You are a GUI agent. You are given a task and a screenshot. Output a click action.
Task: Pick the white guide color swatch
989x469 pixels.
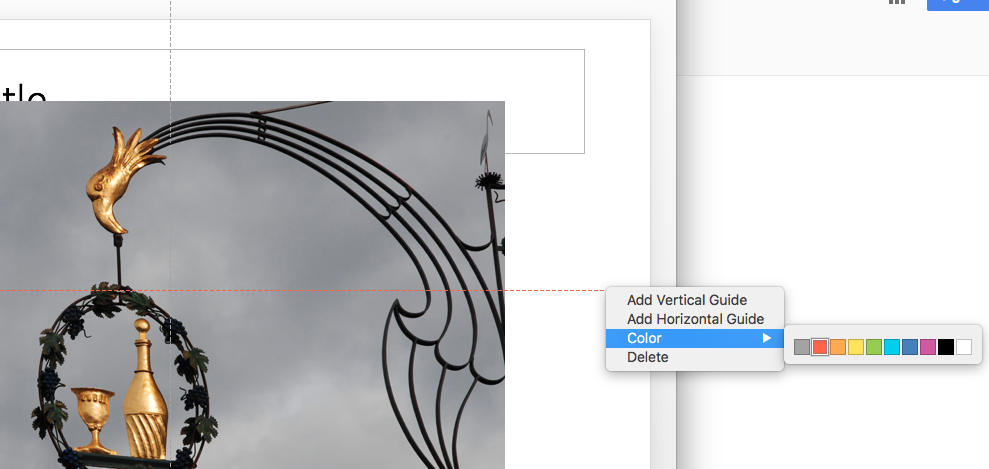click(x=964, y=347)
